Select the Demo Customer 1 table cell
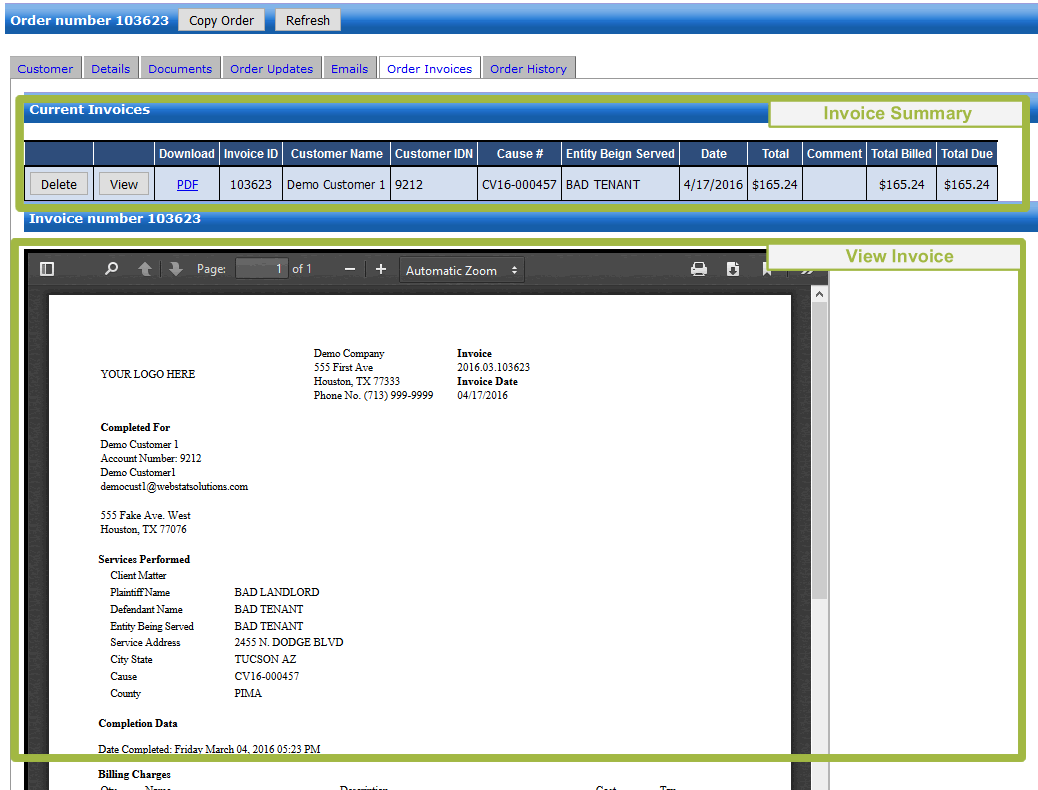The image size is (1038, 790). click(336, 184)
